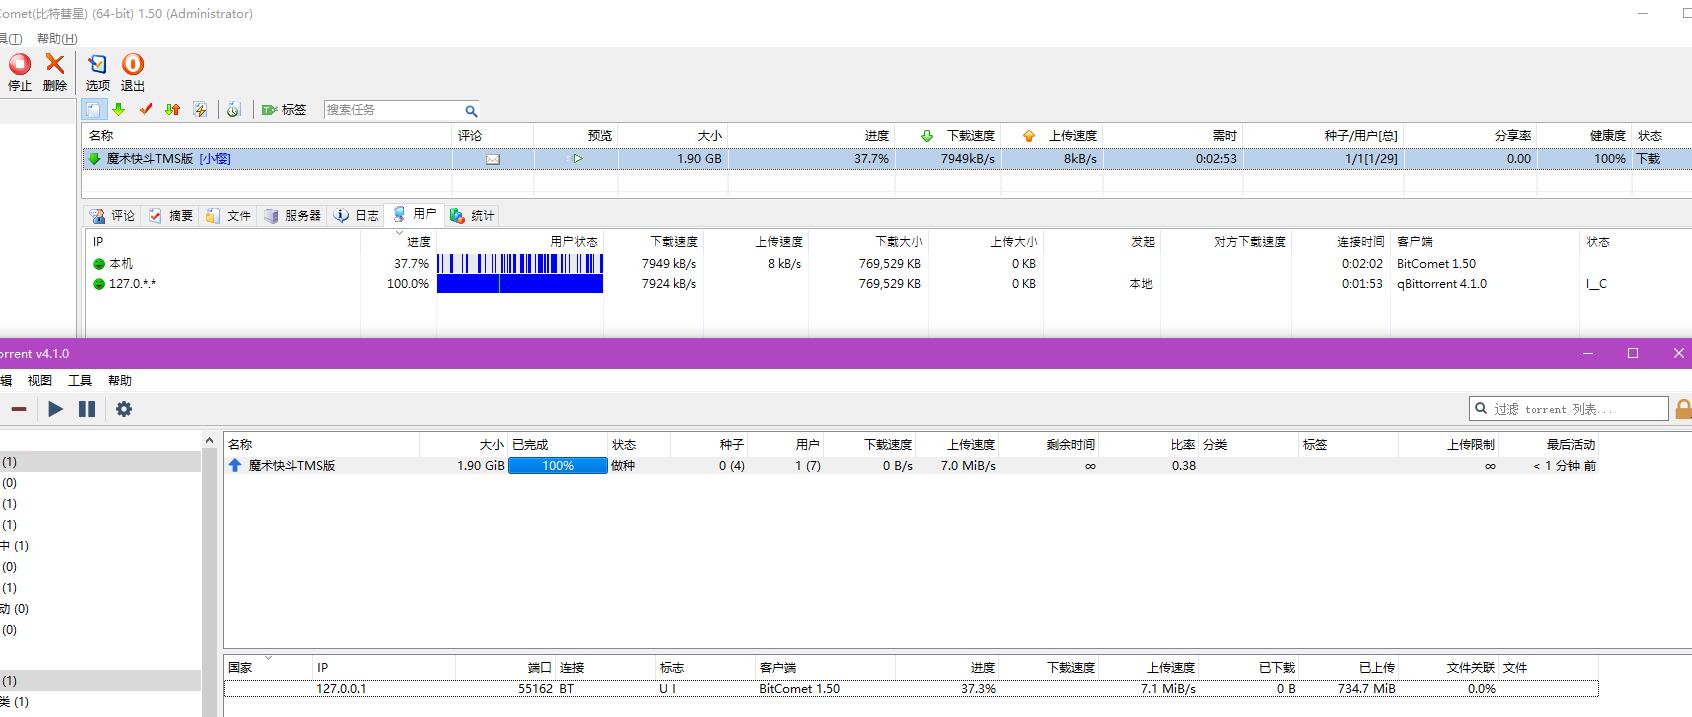Sort by the 进度 column header in the peers list
Viewport: 1692px width, 717px height.
(419, 242)
